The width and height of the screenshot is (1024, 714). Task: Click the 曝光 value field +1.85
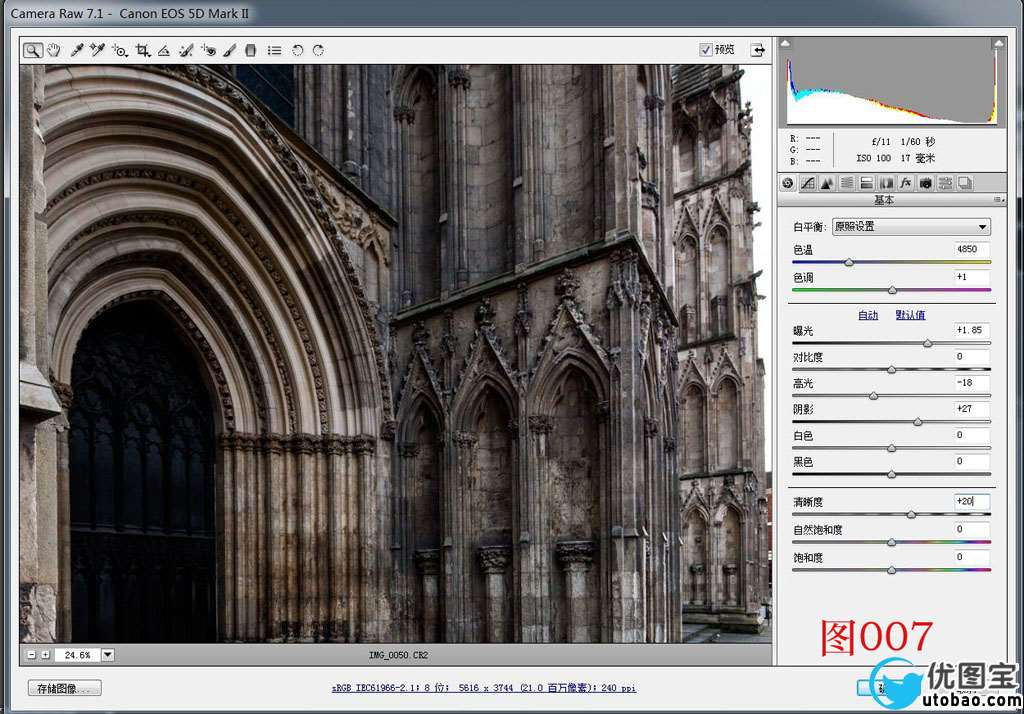tap(971, 330)
